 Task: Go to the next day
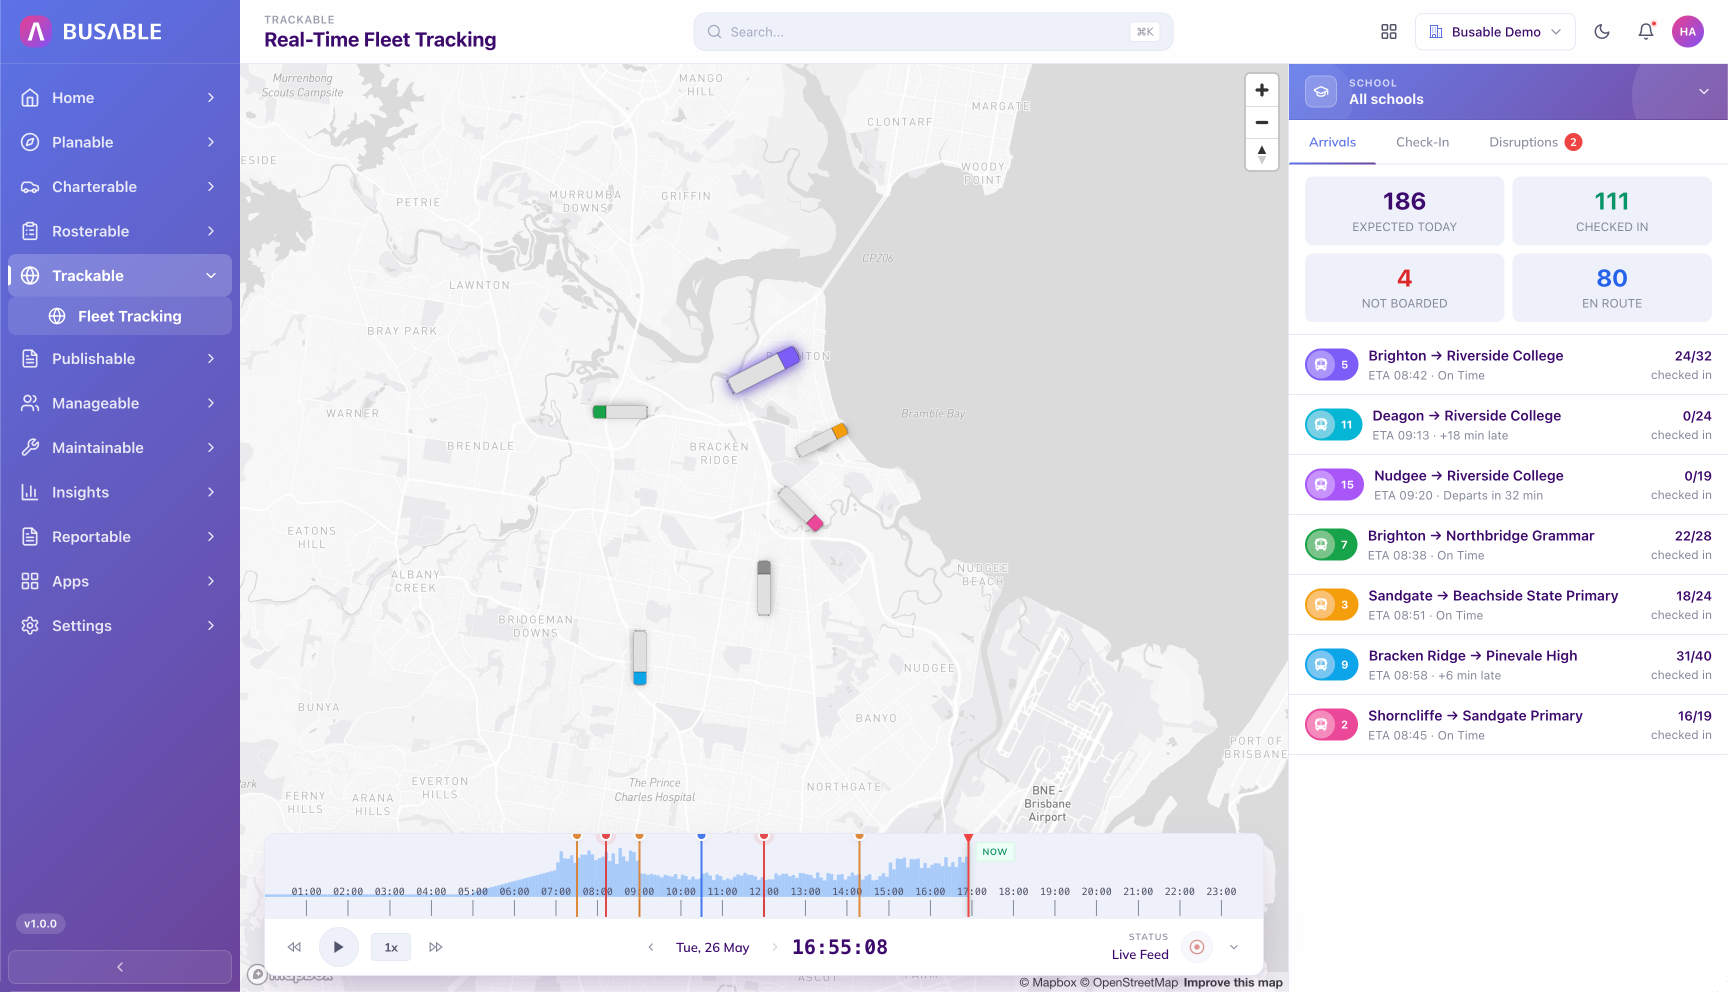click(774, 947)
